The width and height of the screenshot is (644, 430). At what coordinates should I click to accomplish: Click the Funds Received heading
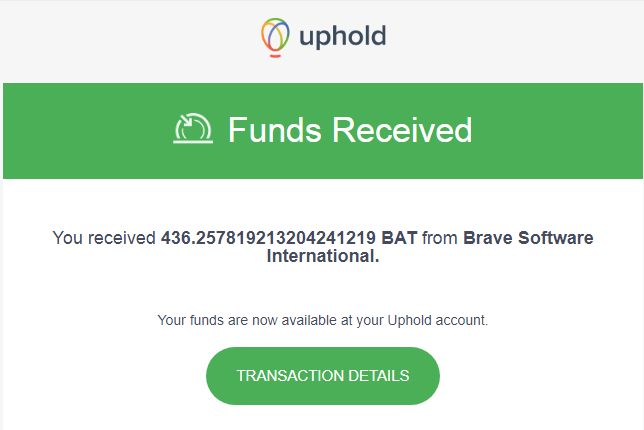[x=349, y=131]
